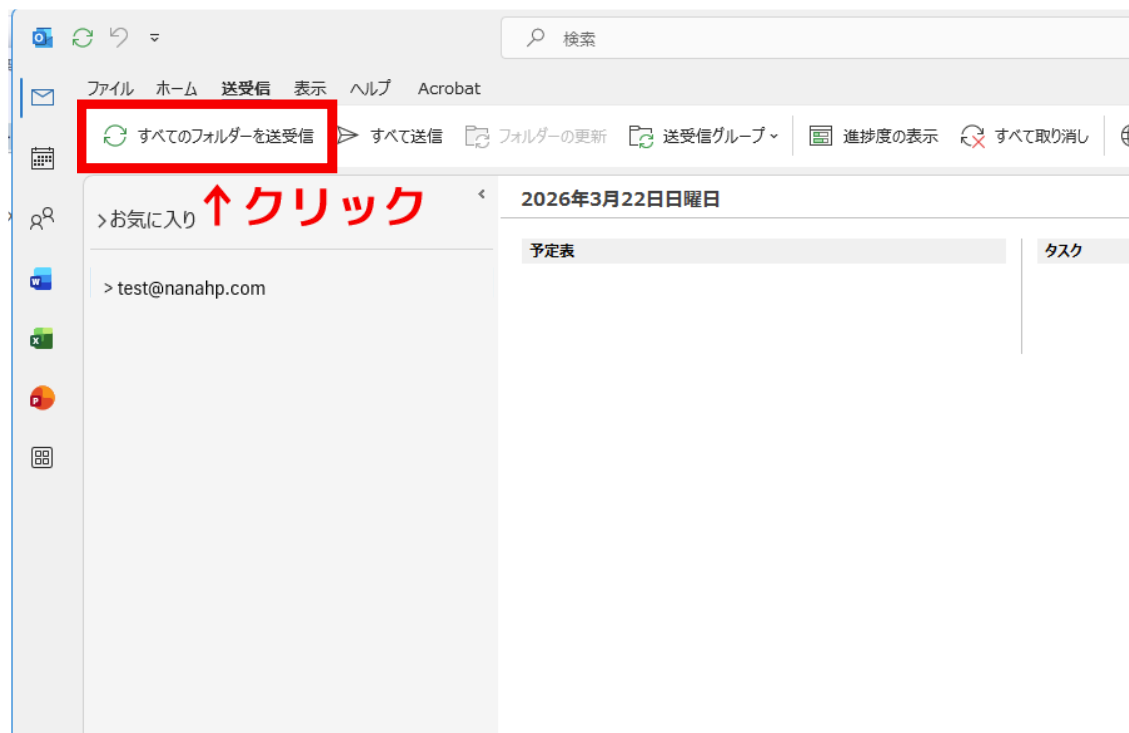The image size is (1129, 733).
Task: Launch PowerPoint from the sidebar
Action: coord(42,398)
